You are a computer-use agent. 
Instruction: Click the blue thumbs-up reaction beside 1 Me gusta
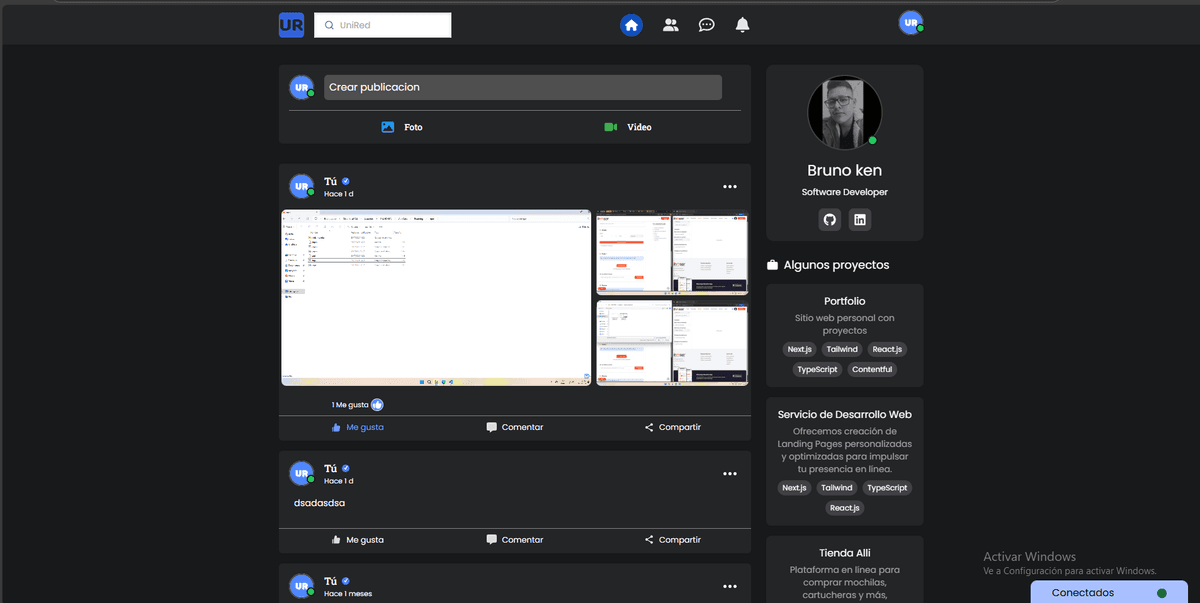(377, 405)
